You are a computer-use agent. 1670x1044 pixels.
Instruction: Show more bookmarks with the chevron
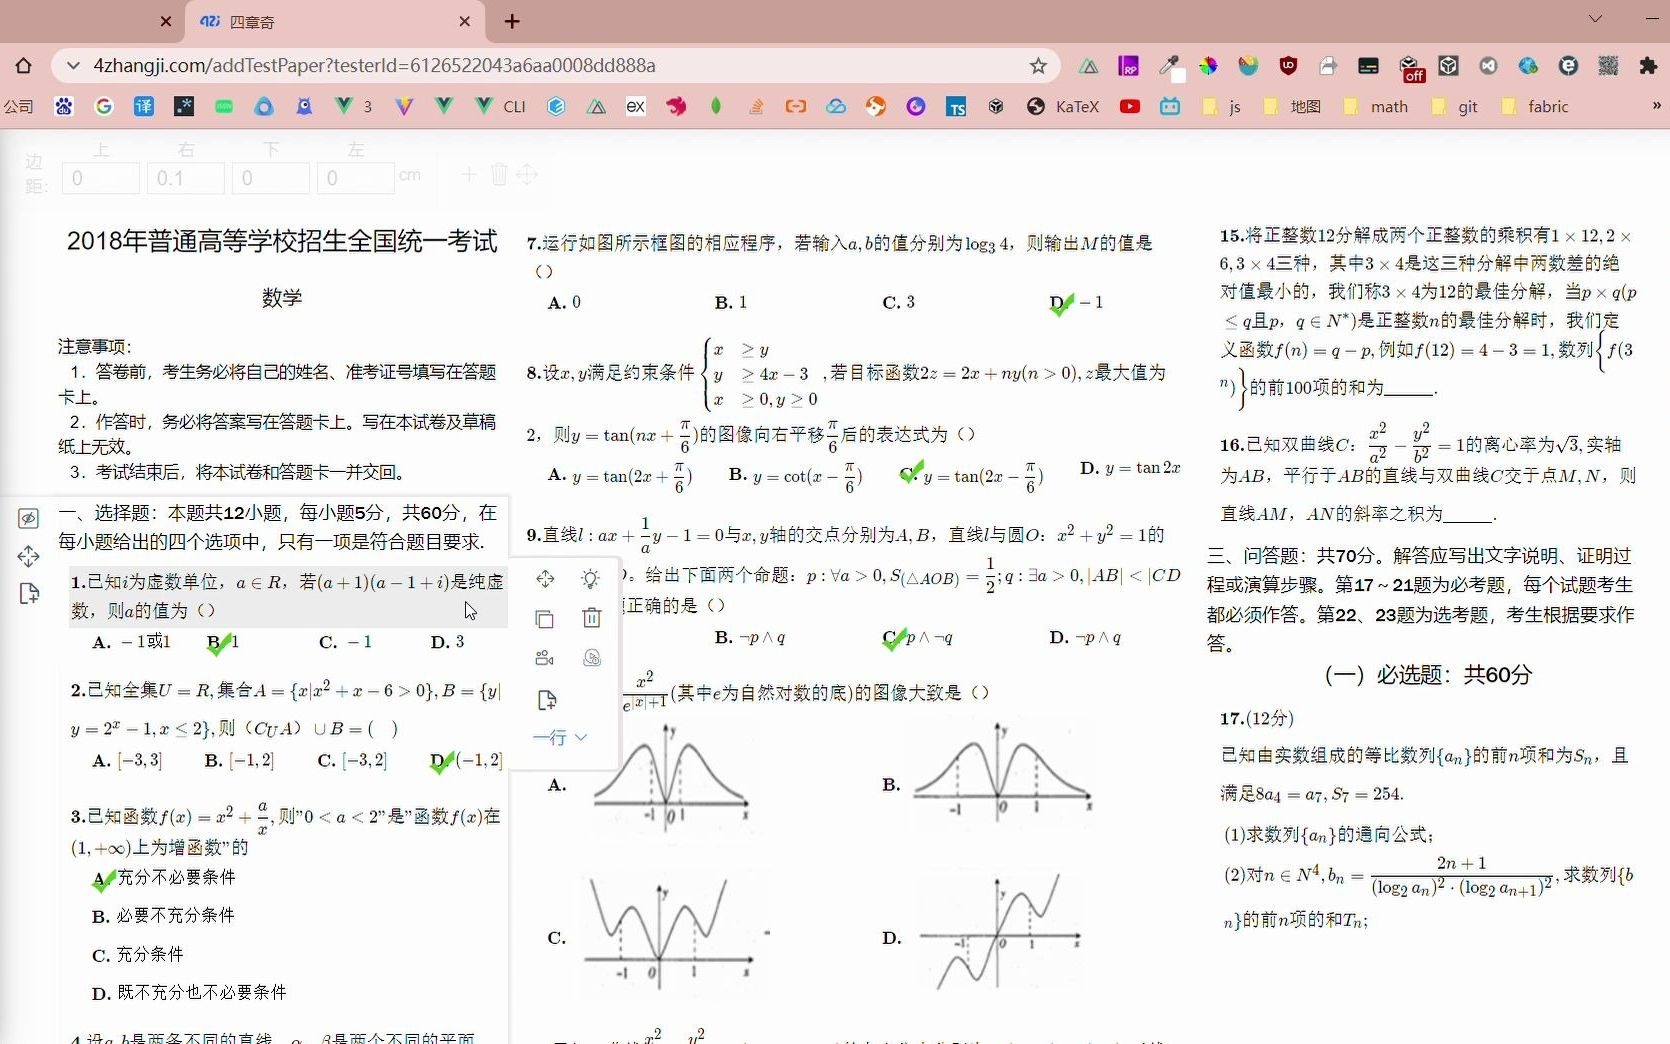click(1656, 105)
